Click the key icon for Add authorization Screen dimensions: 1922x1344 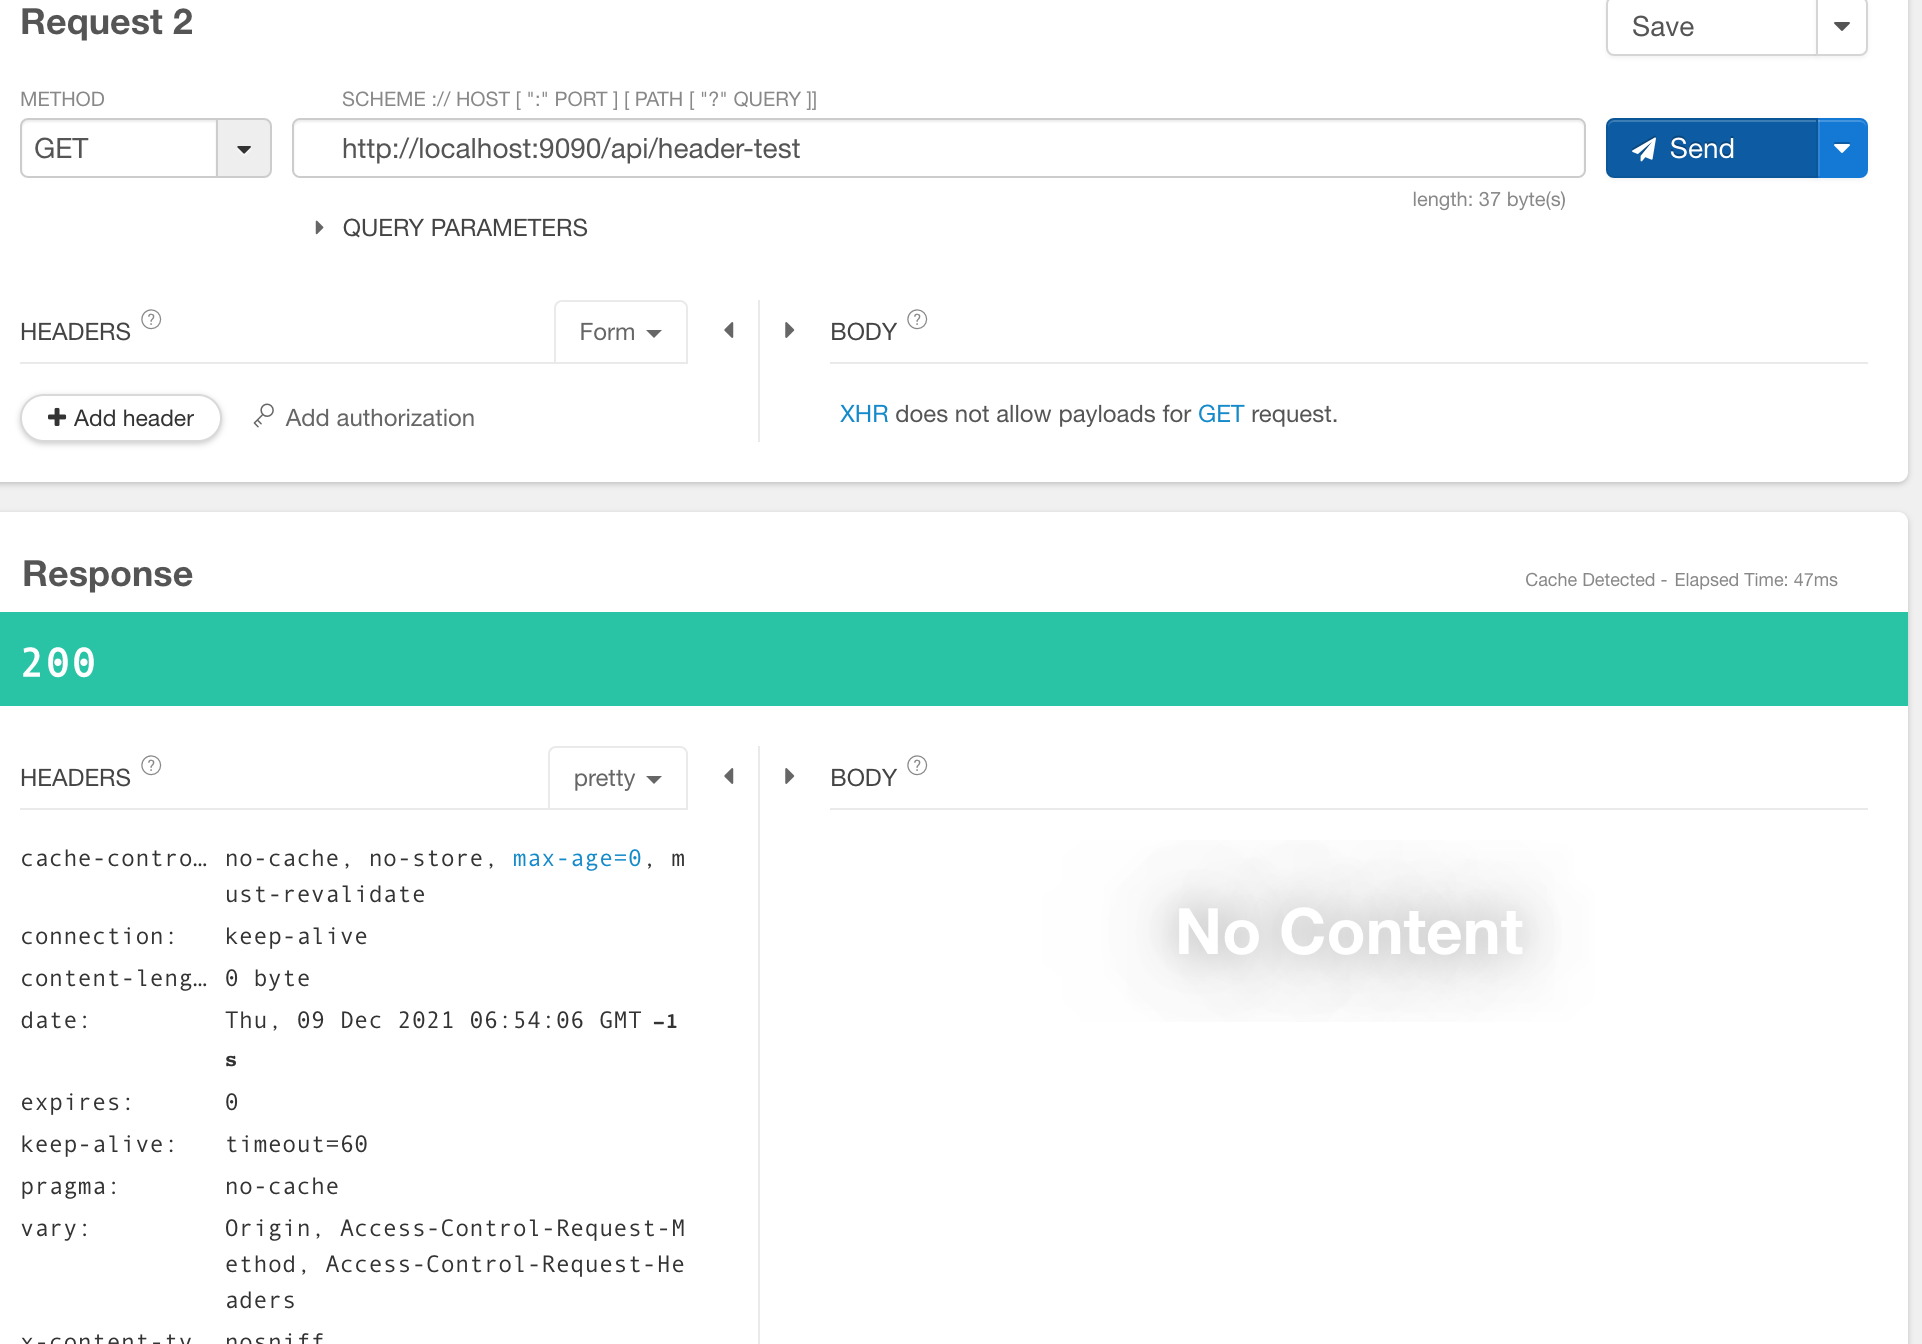tap(263, 416)
